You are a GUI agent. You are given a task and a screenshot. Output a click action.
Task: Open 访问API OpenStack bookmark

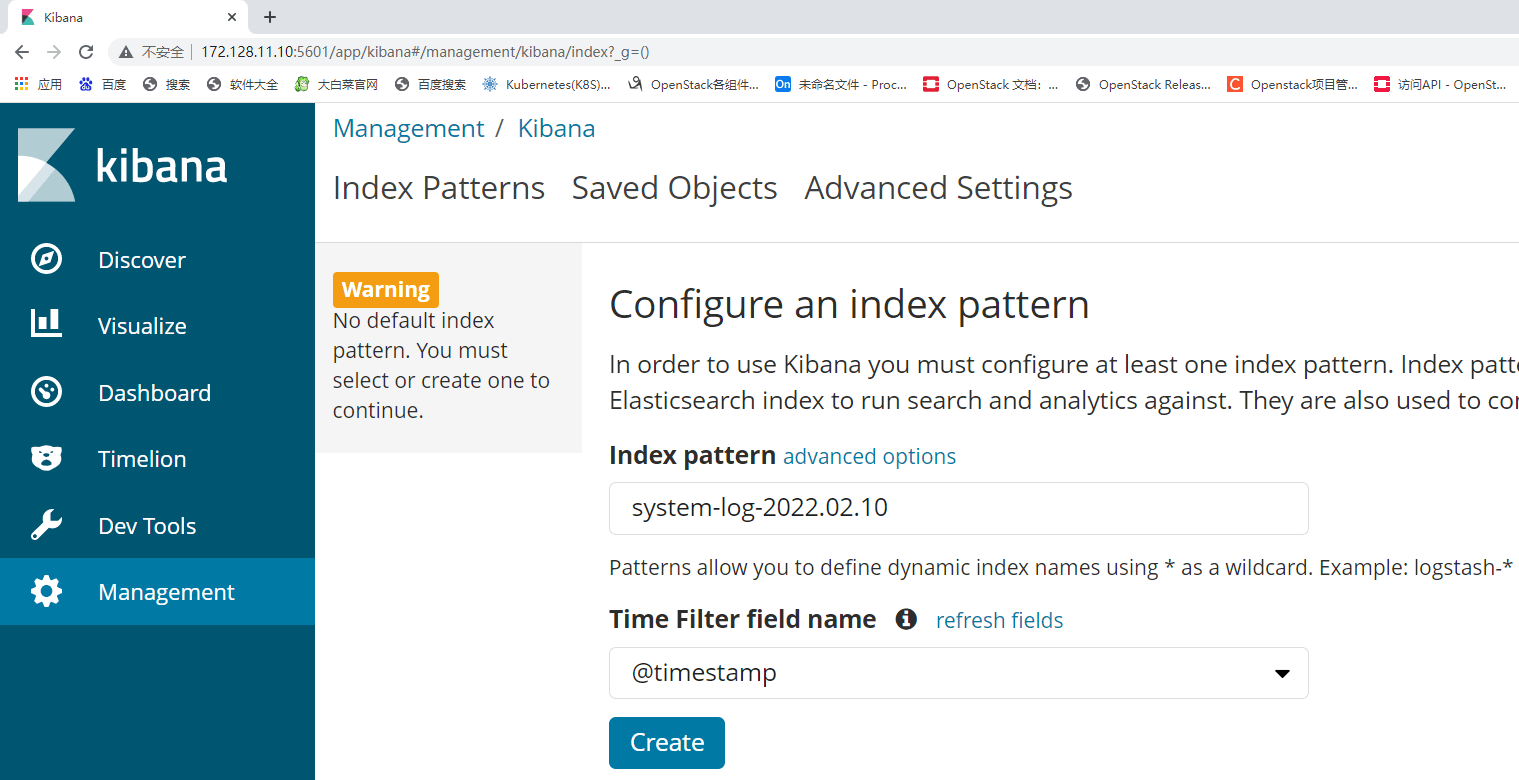click(1440, 84)
